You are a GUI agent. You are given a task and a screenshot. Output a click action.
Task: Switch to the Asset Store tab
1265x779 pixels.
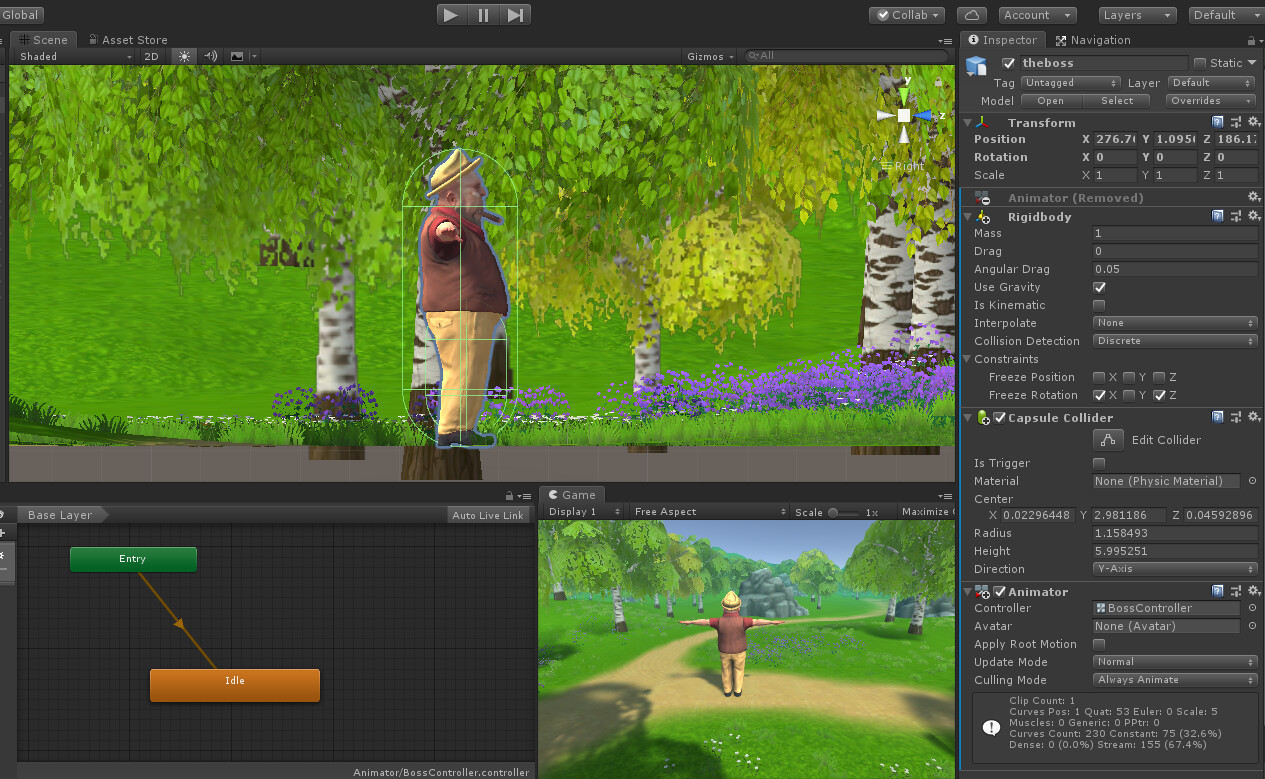(127, 40)
